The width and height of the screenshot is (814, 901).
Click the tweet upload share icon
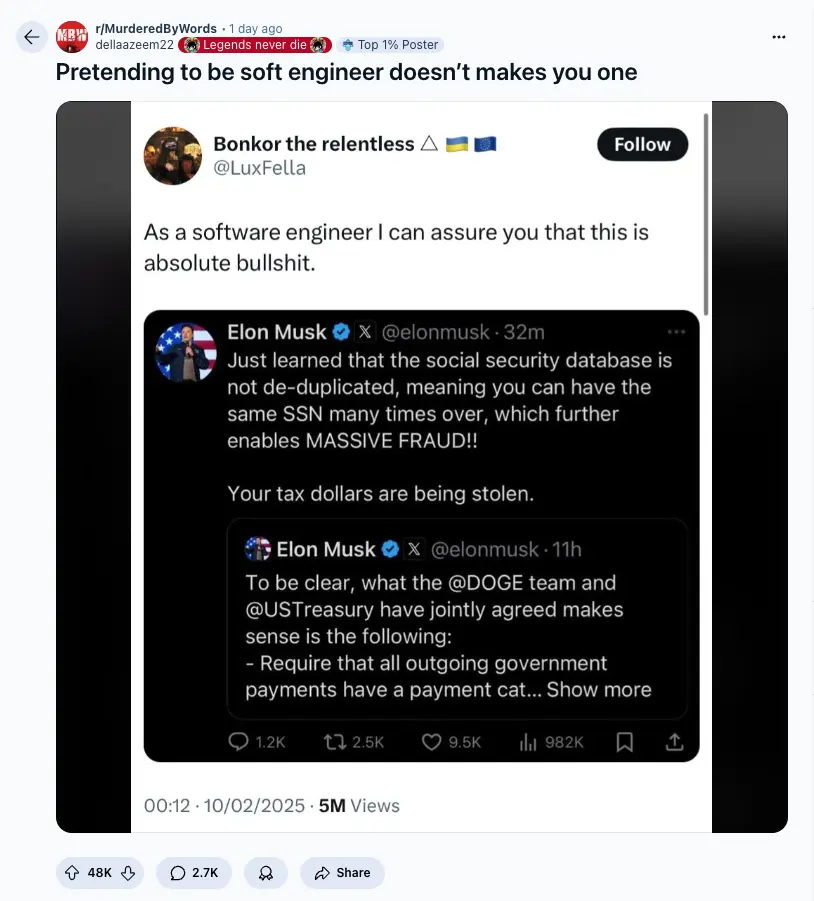(674, 742)
